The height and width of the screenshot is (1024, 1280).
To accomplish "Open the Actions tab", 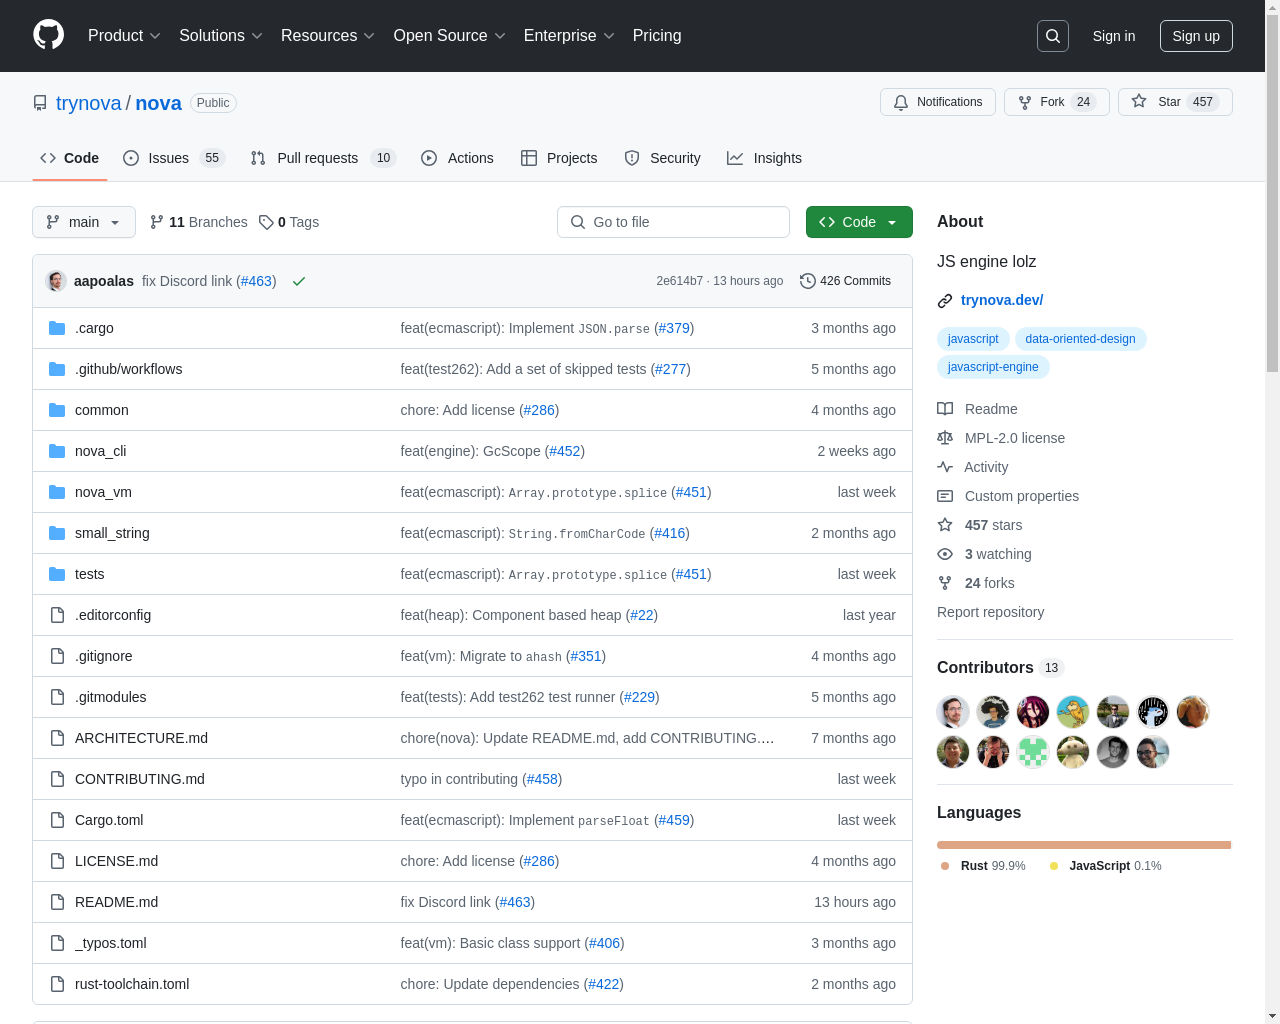I will (457, 158).
